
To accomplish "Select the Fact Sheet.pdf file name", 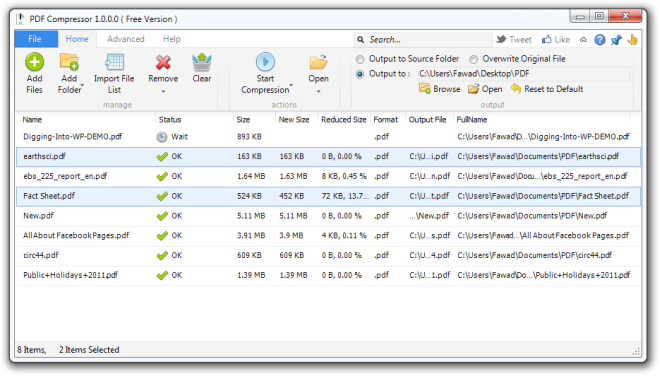I will pyautogui.click(x=49, y=196).
